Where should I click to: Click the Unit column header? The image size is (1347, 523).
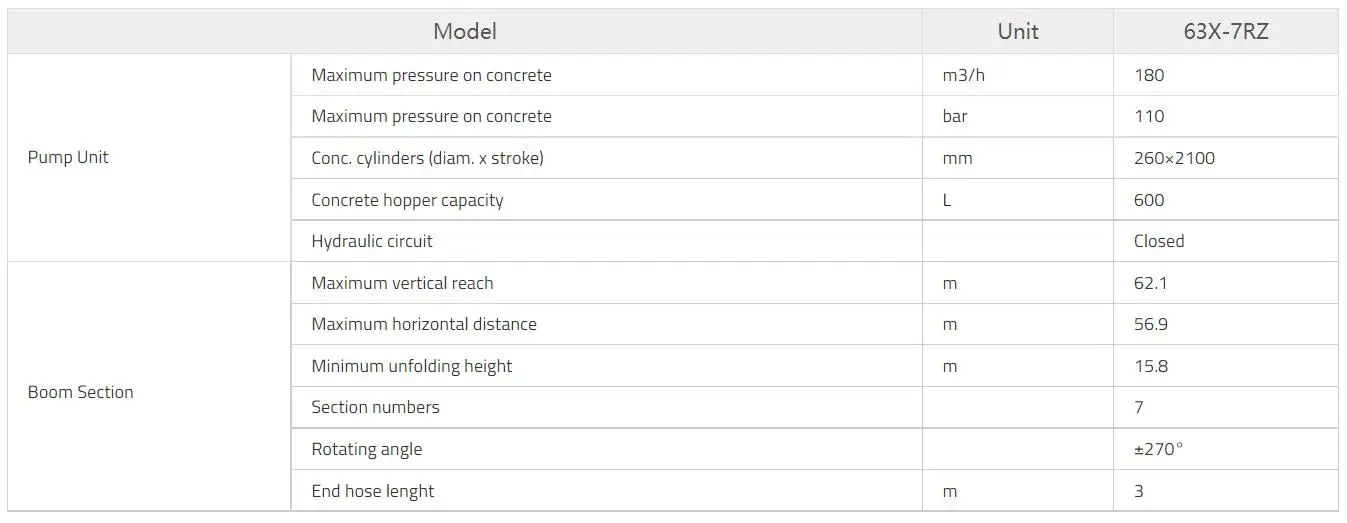tap(1017, 31)
